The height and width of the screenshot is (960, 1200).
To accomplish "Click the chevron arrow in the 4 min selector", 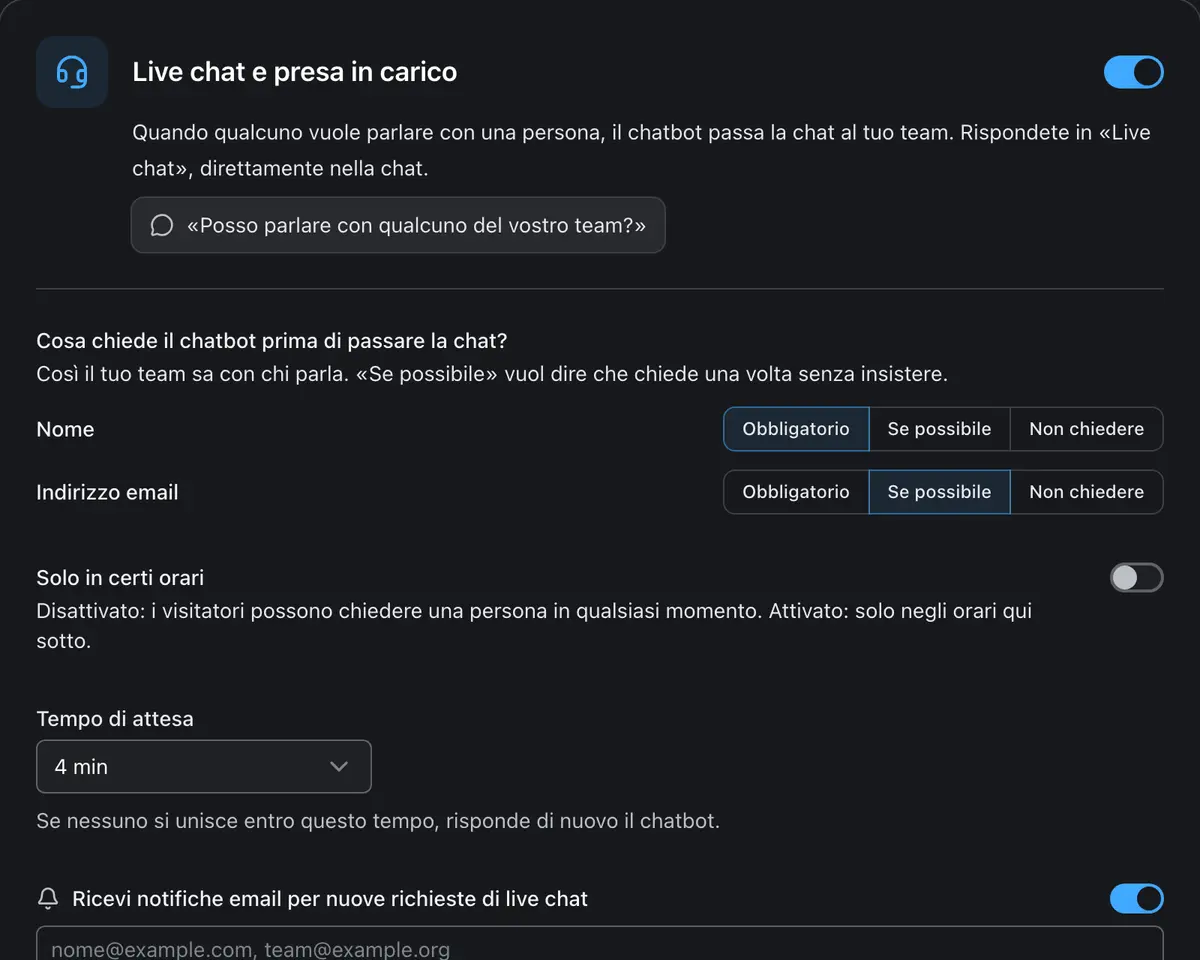I will coord(339,767).
